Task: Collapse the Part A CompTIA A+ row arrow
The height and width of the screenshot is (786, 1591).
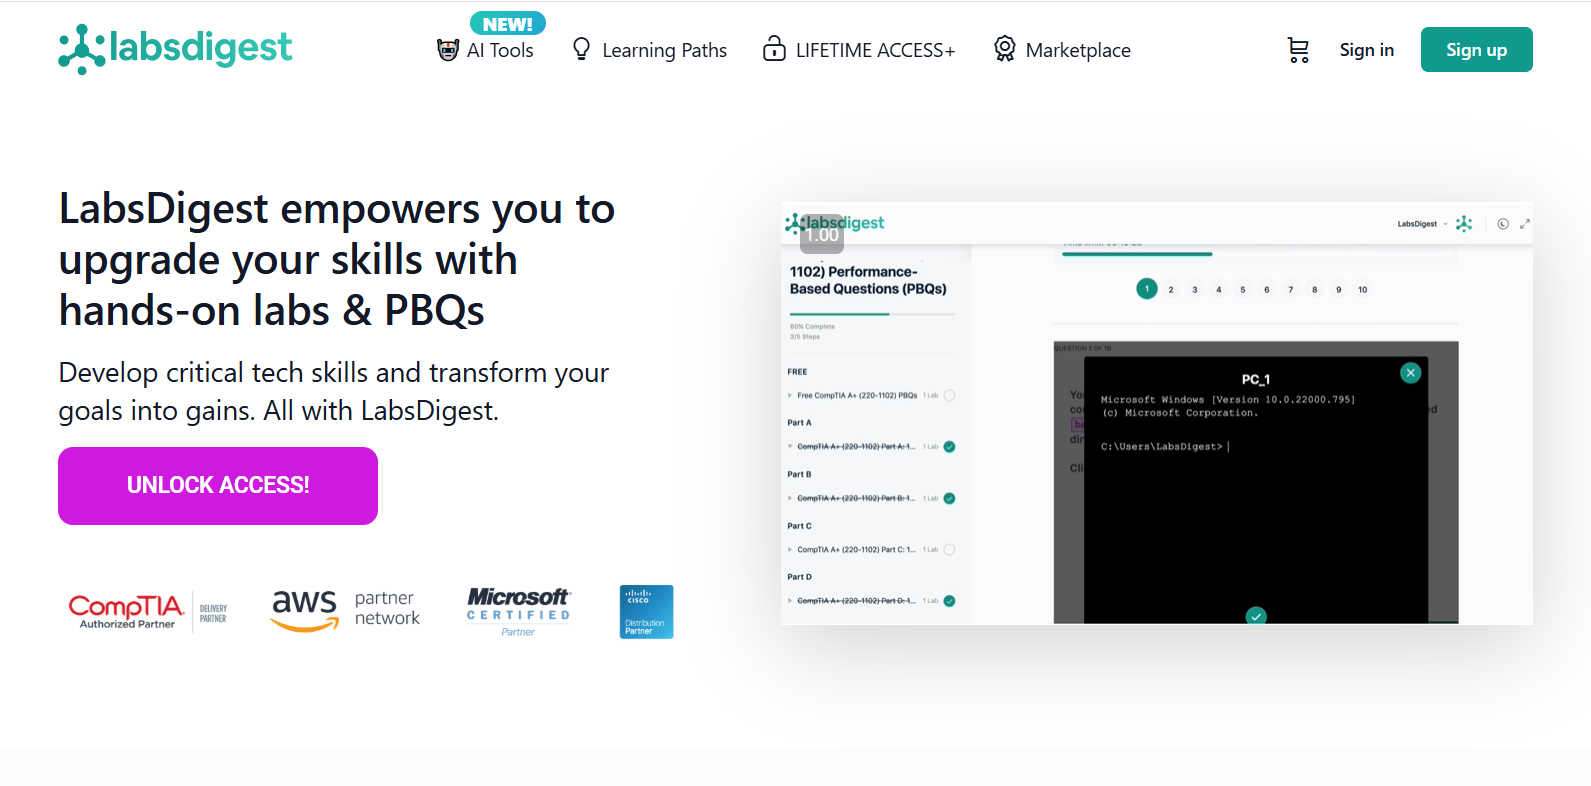Action: coord(790,447)
